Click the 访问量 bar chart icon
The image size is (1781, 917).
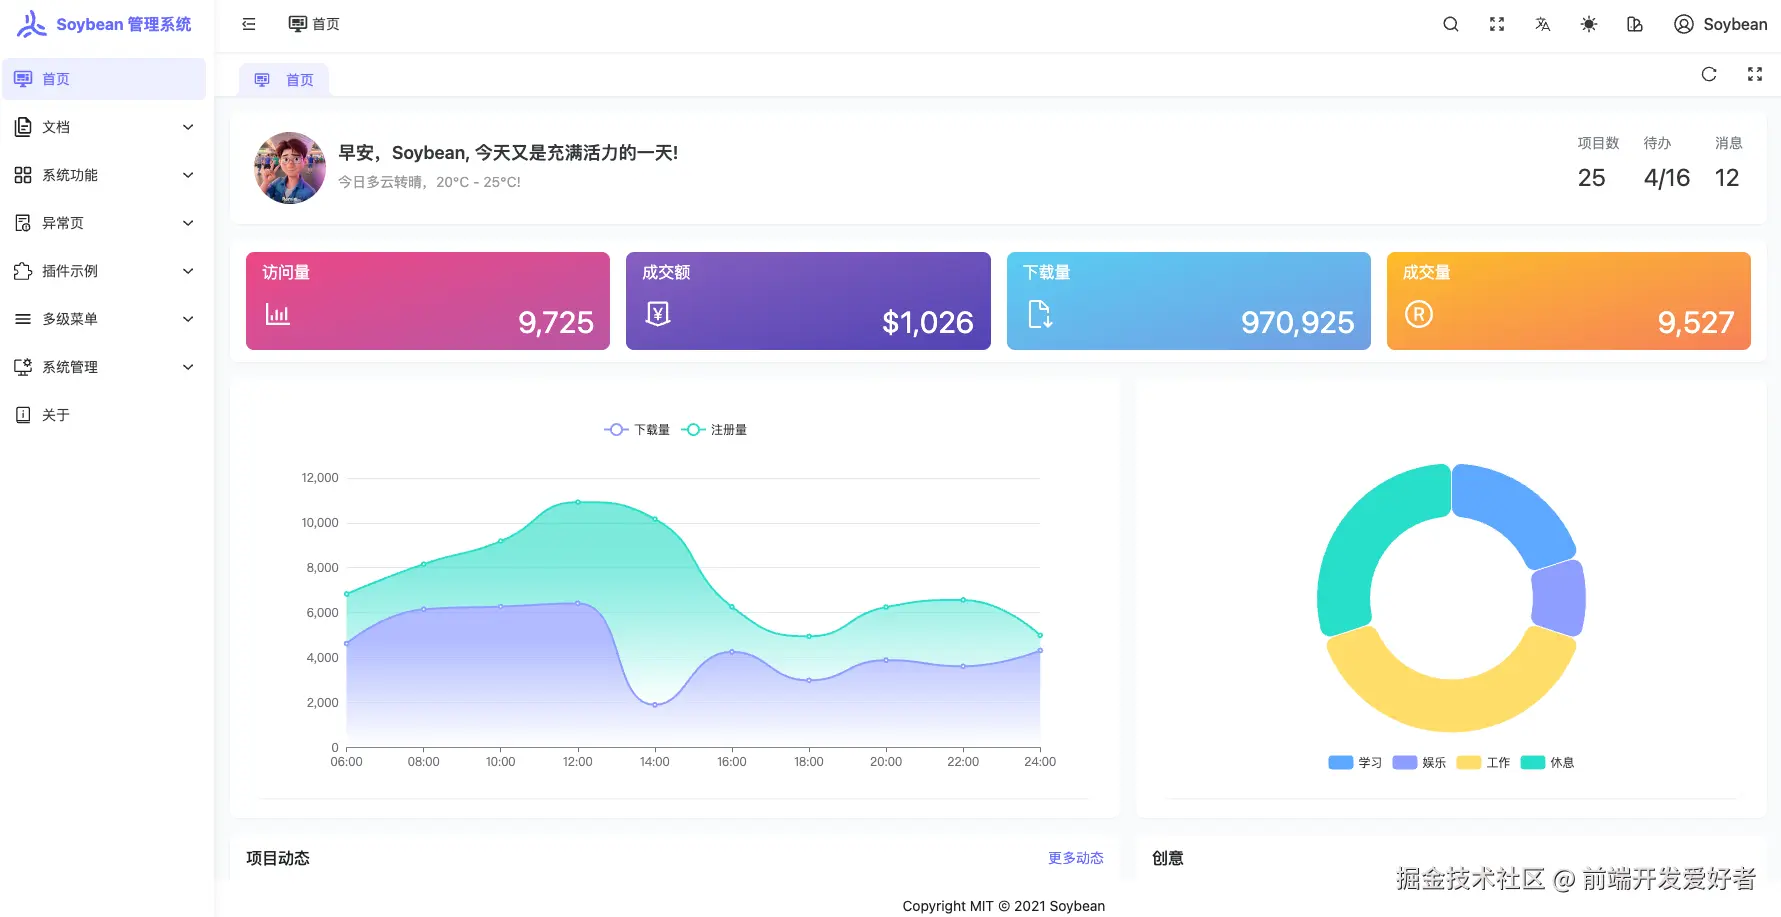(x=277, y=314)
